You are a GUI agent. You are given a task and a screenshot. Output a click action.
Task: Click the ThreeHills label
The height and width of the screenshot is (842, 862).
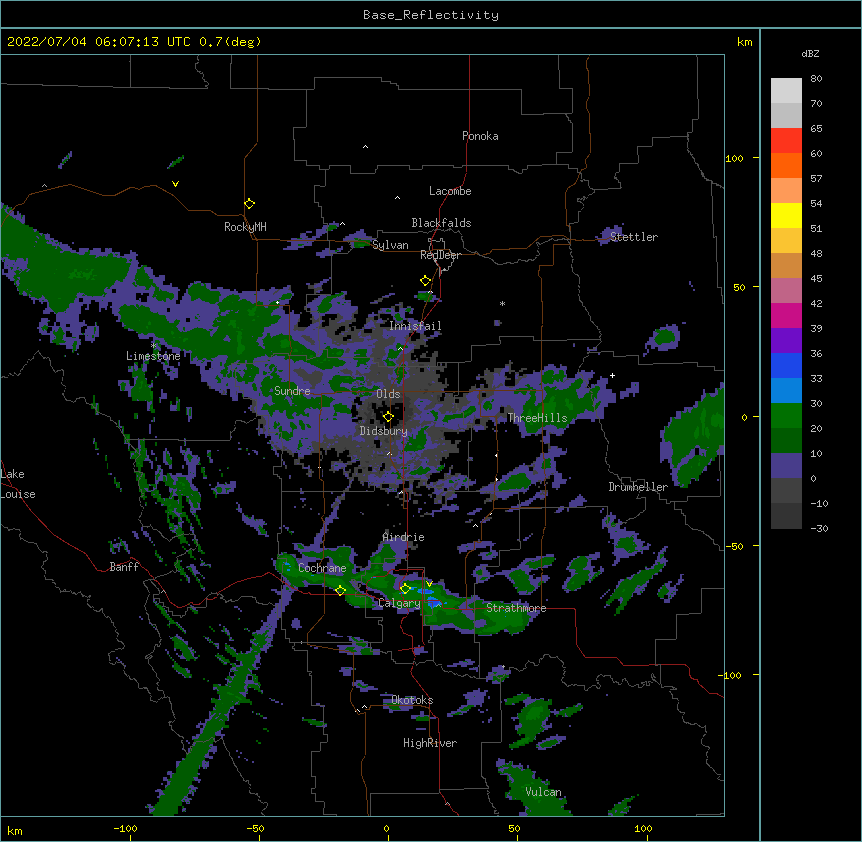tap(537, 418)
